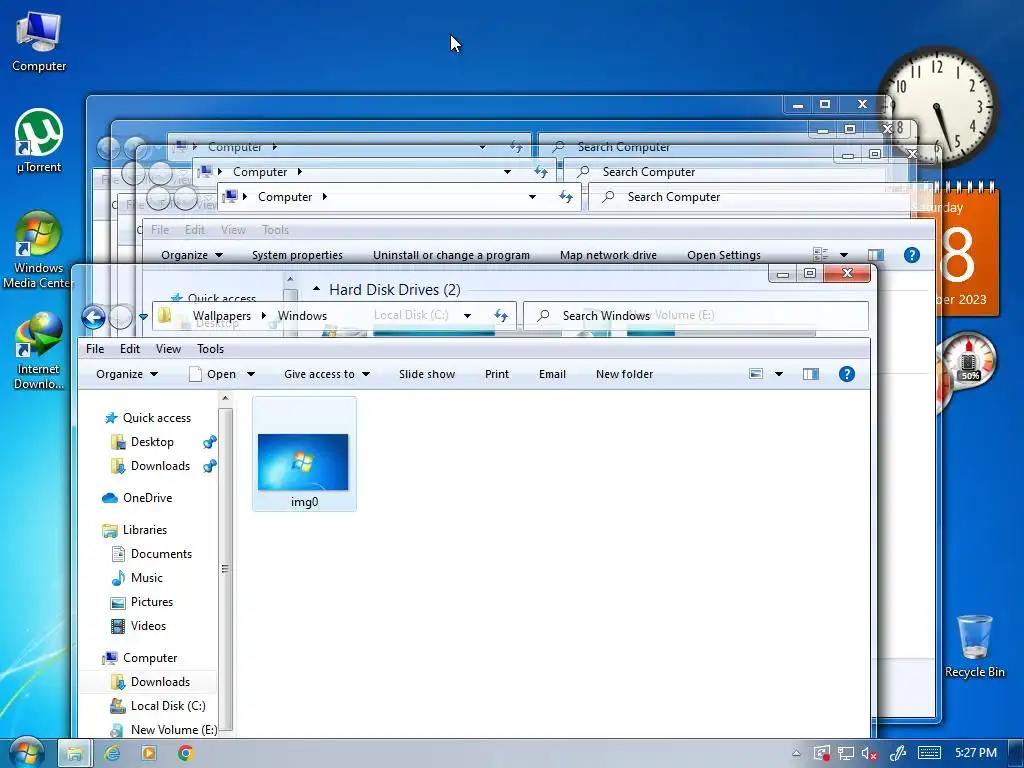
Task: Create a New folder from toolbar
Action: (x=624, y=374)
